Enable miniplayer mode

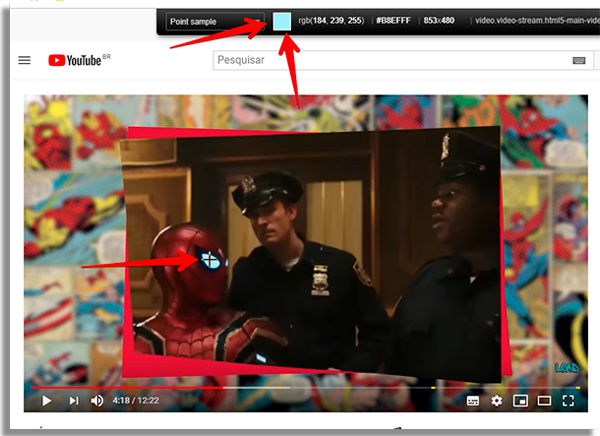[520, 401]
